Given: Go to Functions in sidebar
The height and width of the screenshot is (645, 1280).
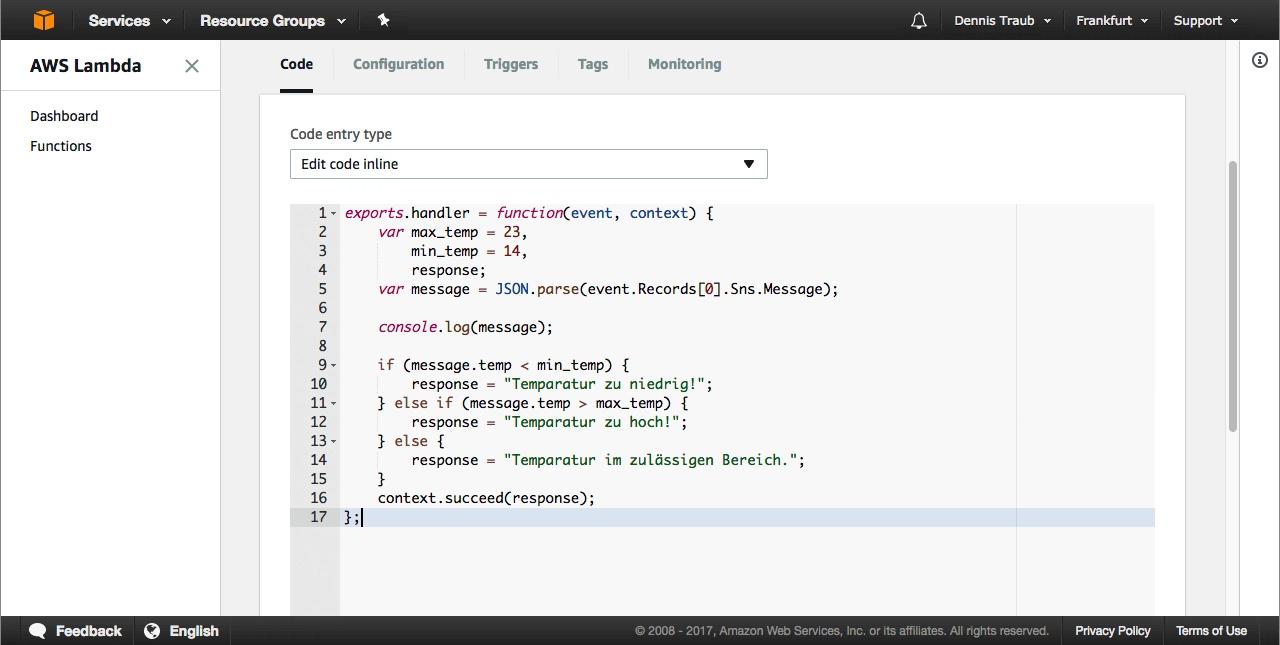Looking at the screenshot, I should pos(61,146).
